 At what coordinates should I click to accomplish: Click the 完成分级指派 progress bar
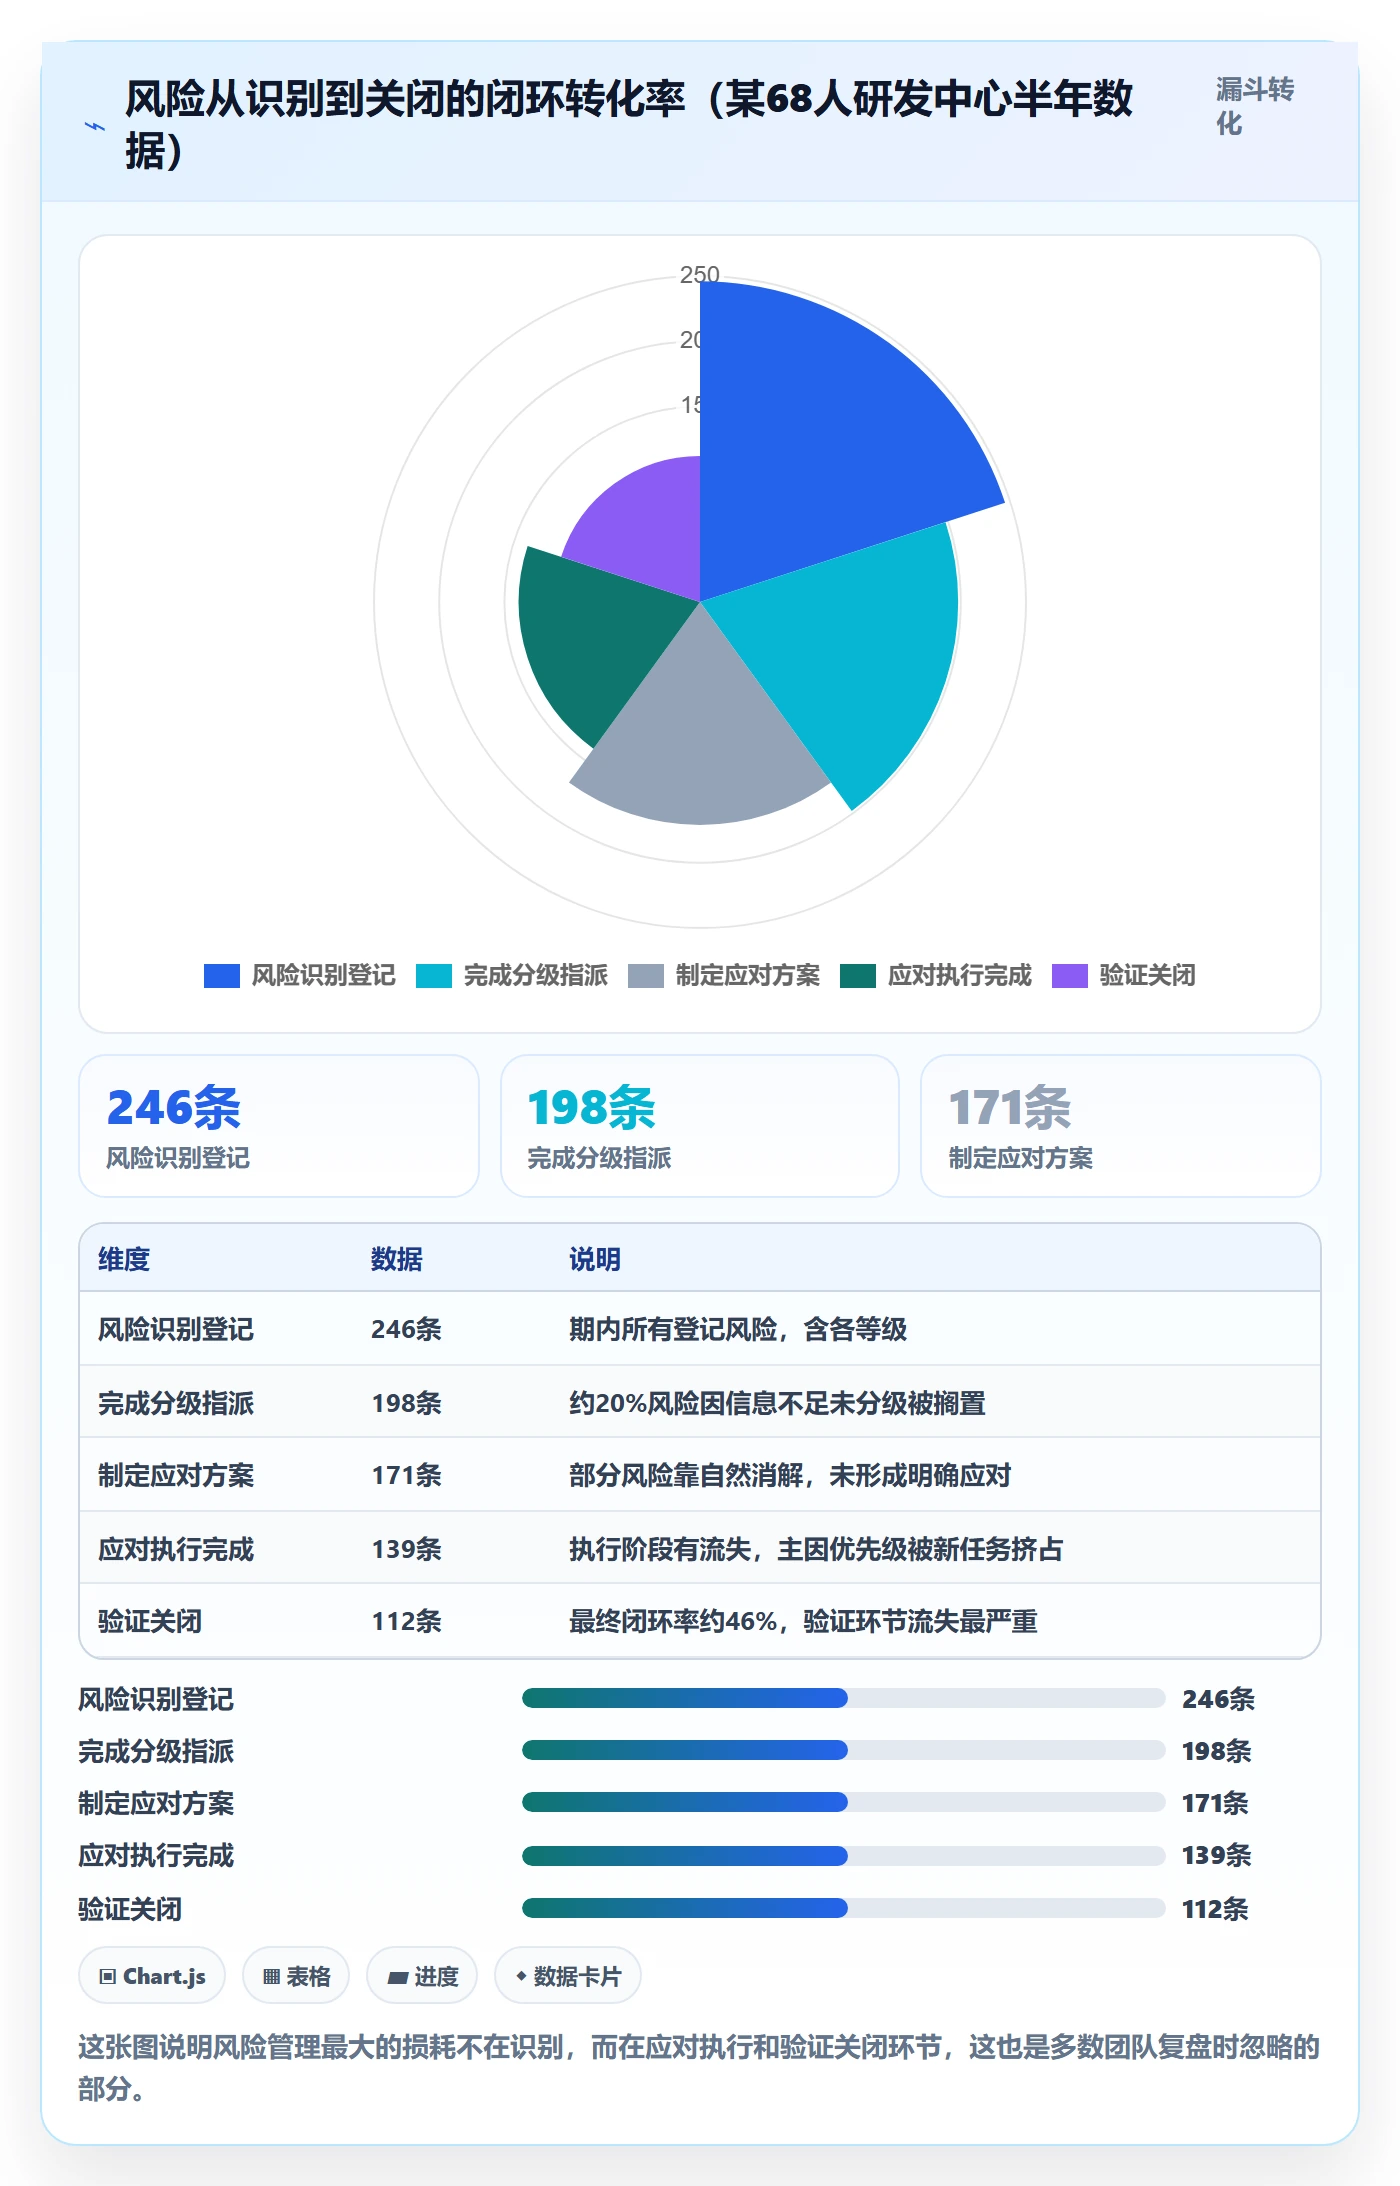[x=843, y=1750]
